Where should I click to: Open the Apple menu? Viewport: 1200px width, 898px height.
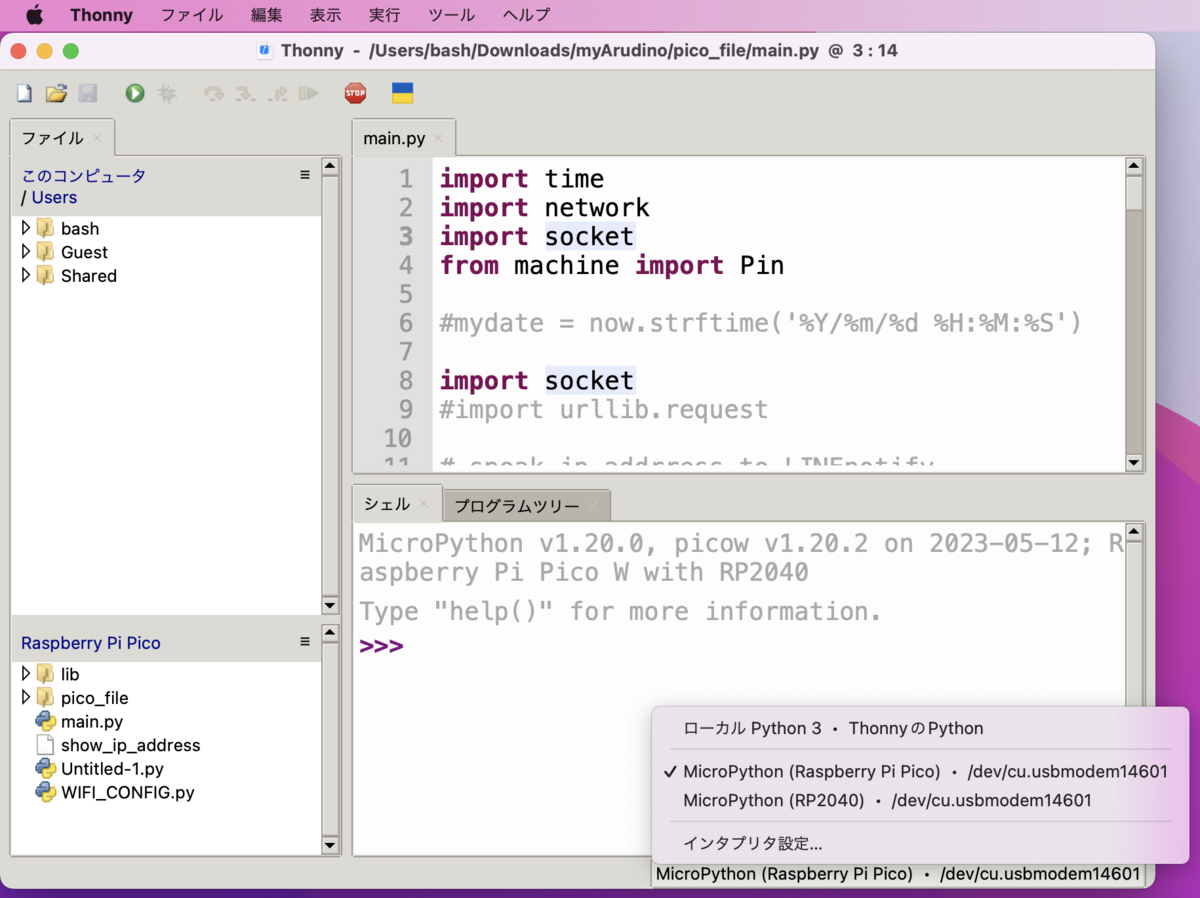(34, 15)
